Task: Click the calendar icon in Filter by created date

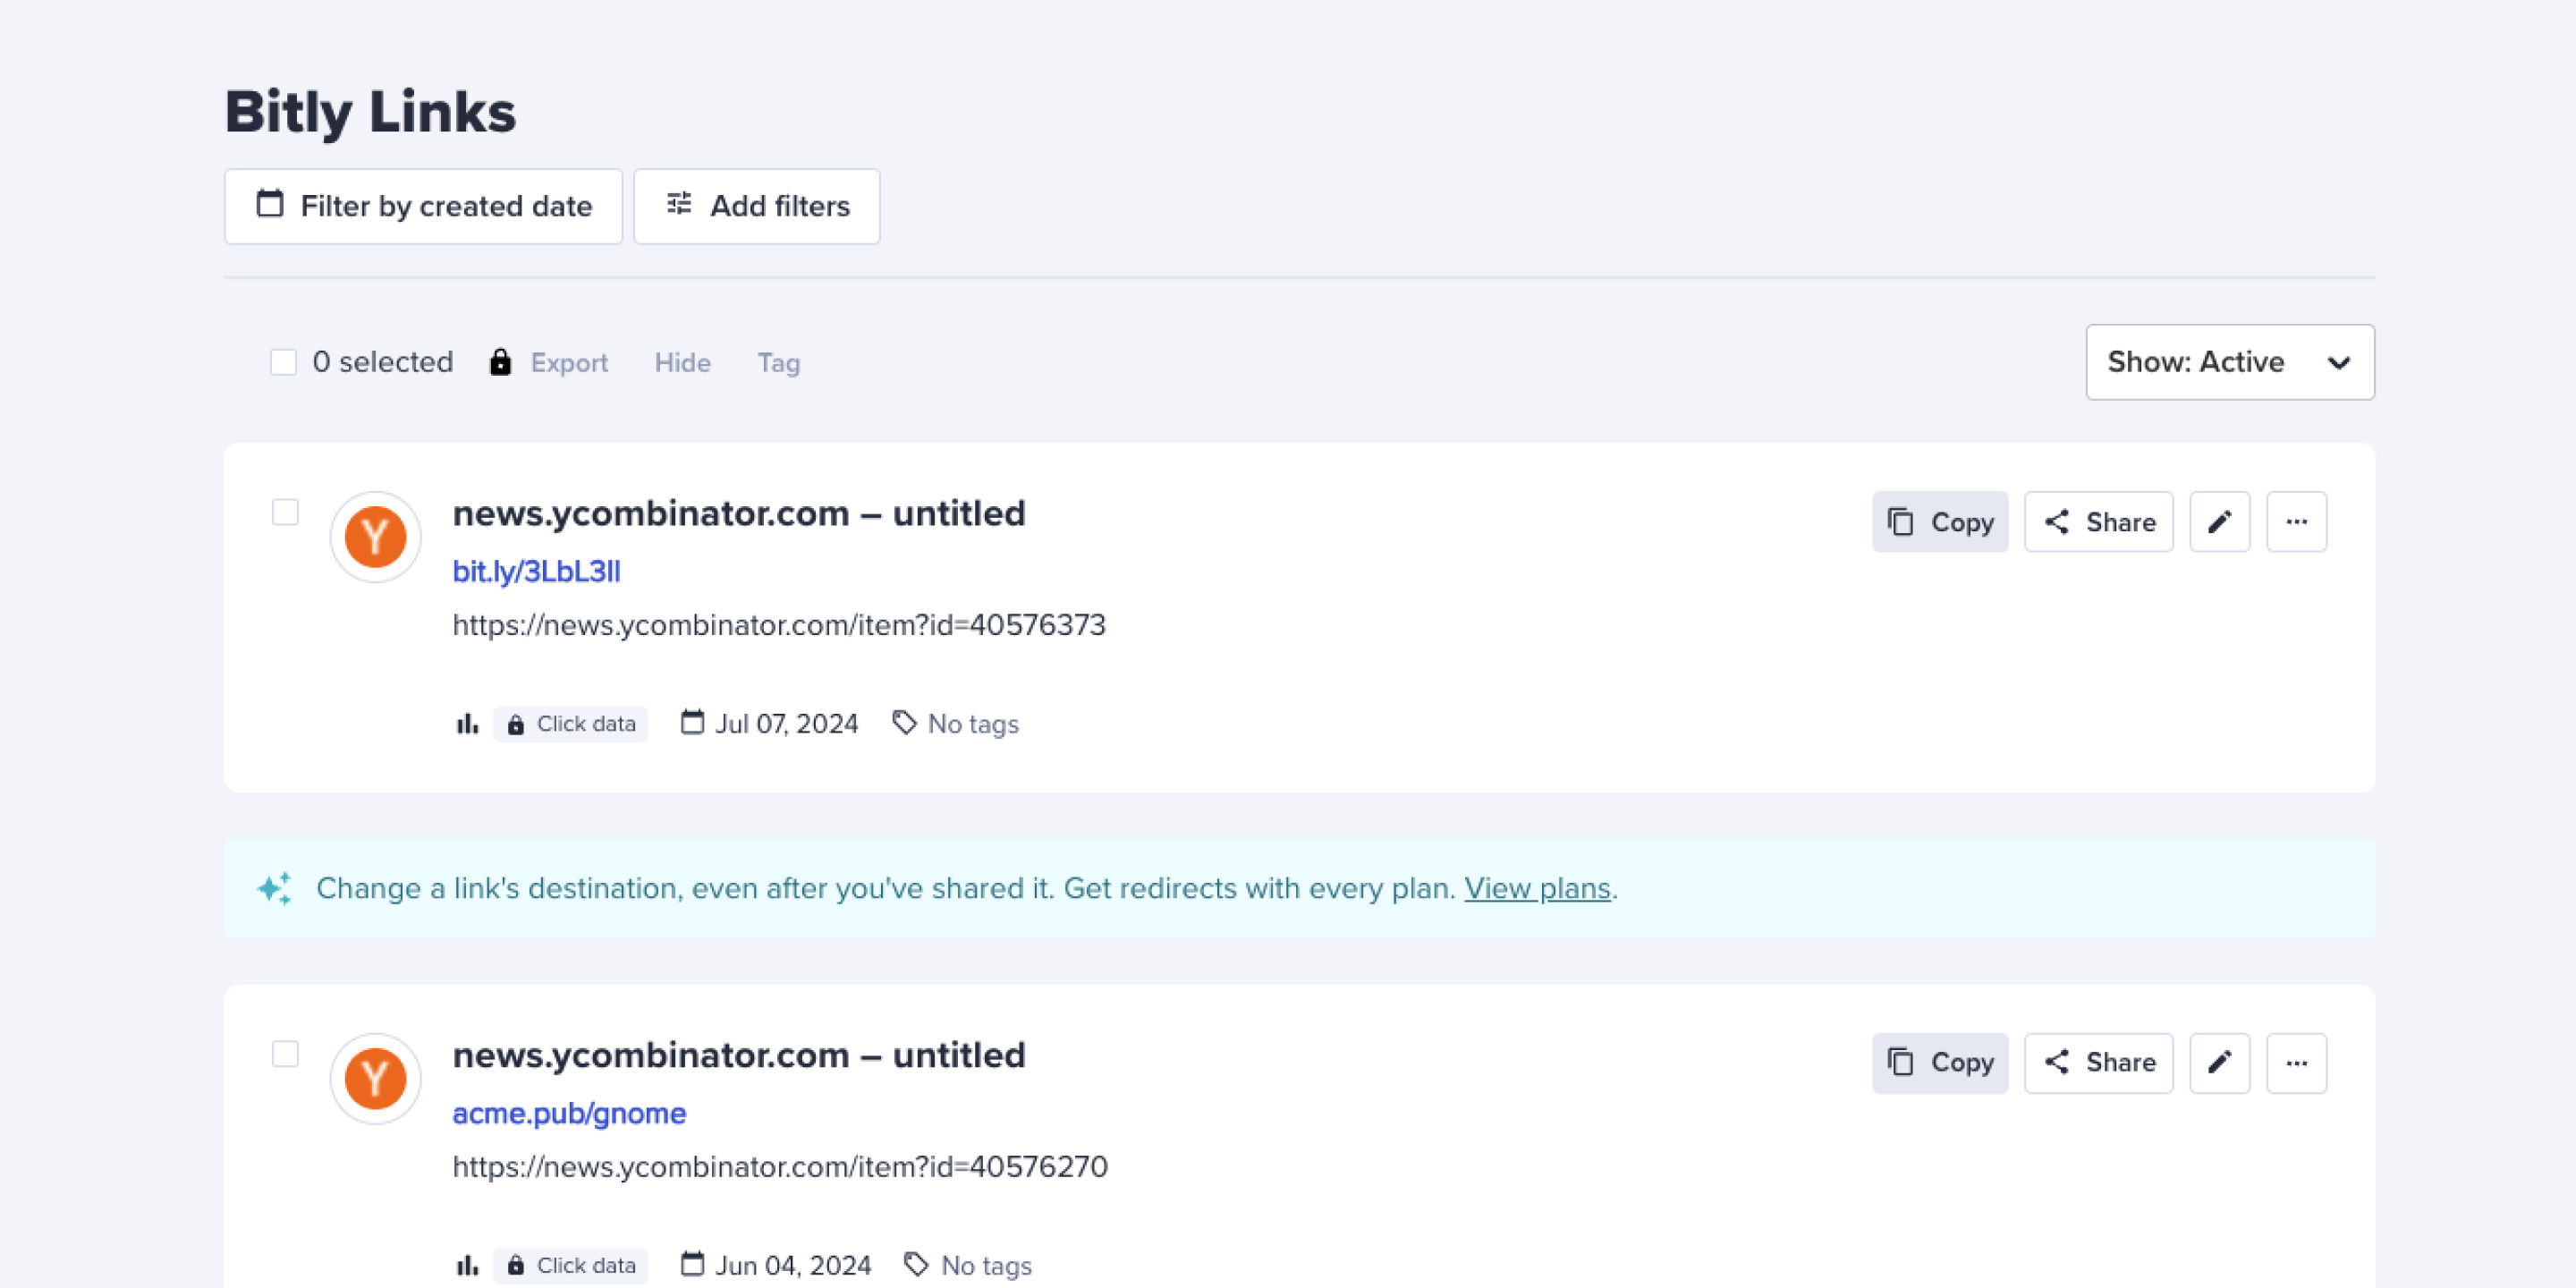Action: pyautogui.click(x=269, y=204)
